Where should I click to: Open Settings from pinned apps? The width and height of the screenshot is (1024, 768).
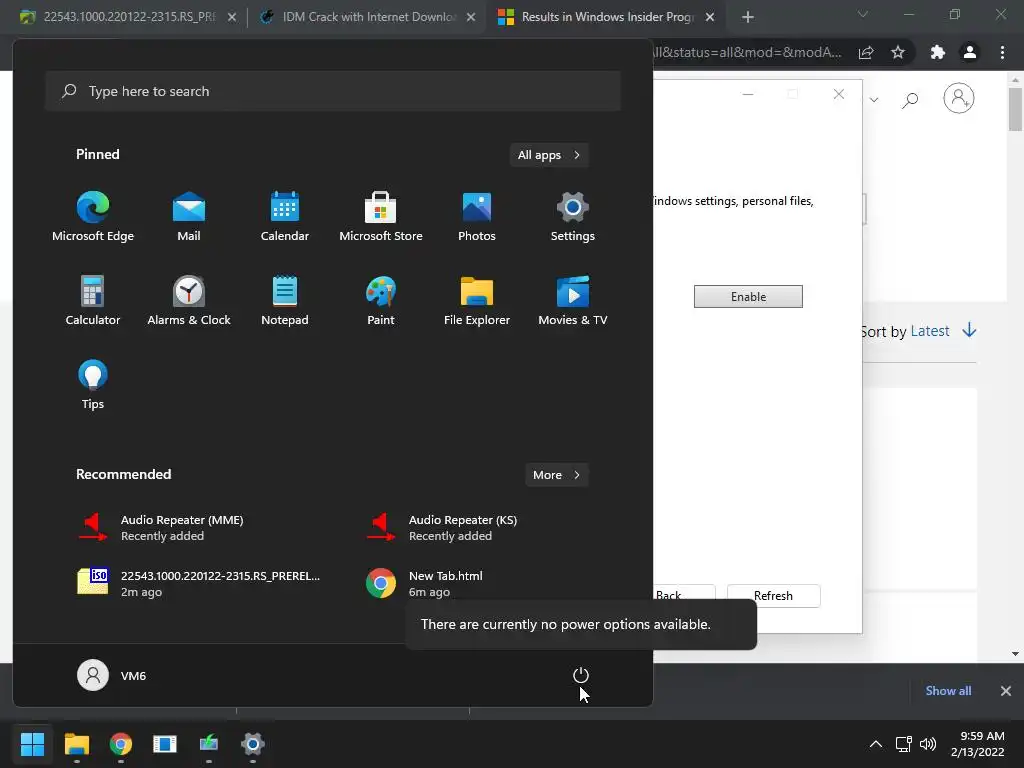(x=573, y=217)
